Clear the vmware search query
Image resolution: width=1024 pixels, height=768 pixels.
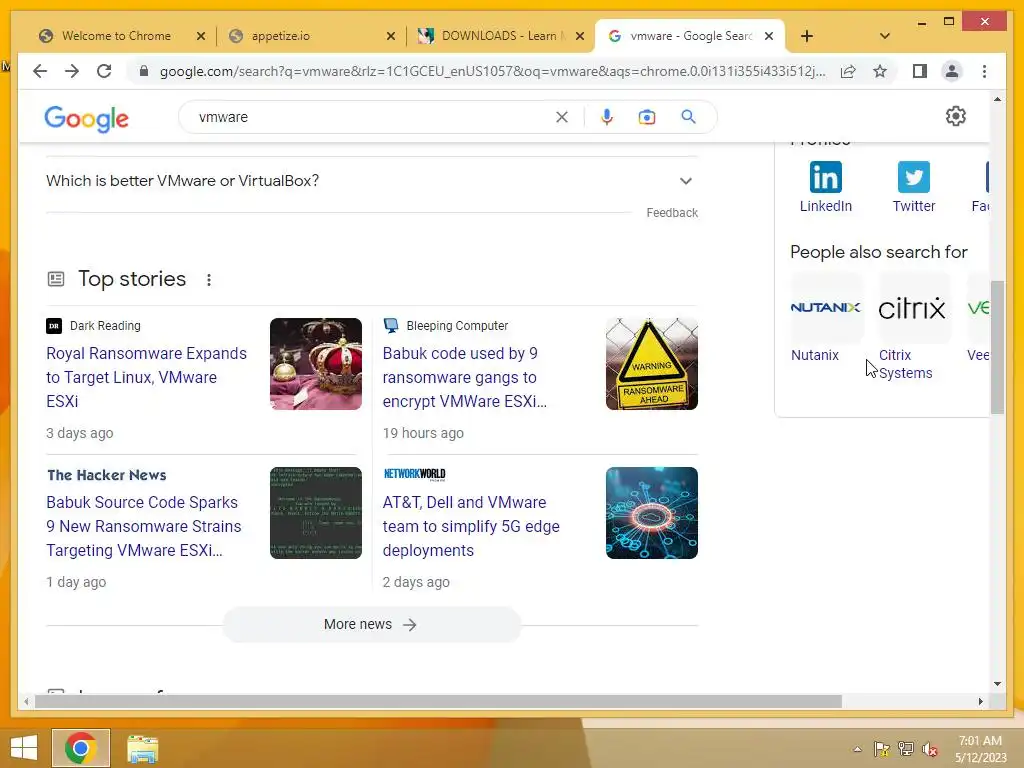[562, 117]
